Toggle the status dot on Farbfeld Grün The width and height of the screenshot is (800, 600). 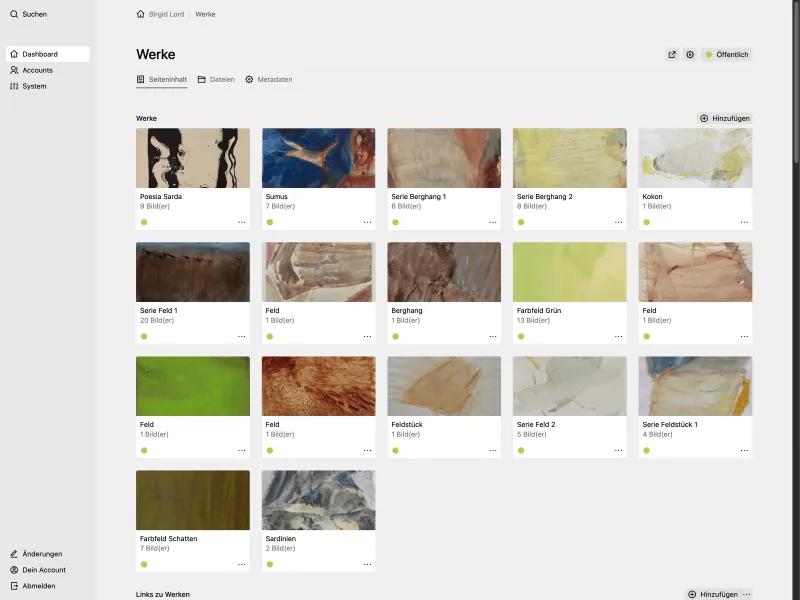520,336
